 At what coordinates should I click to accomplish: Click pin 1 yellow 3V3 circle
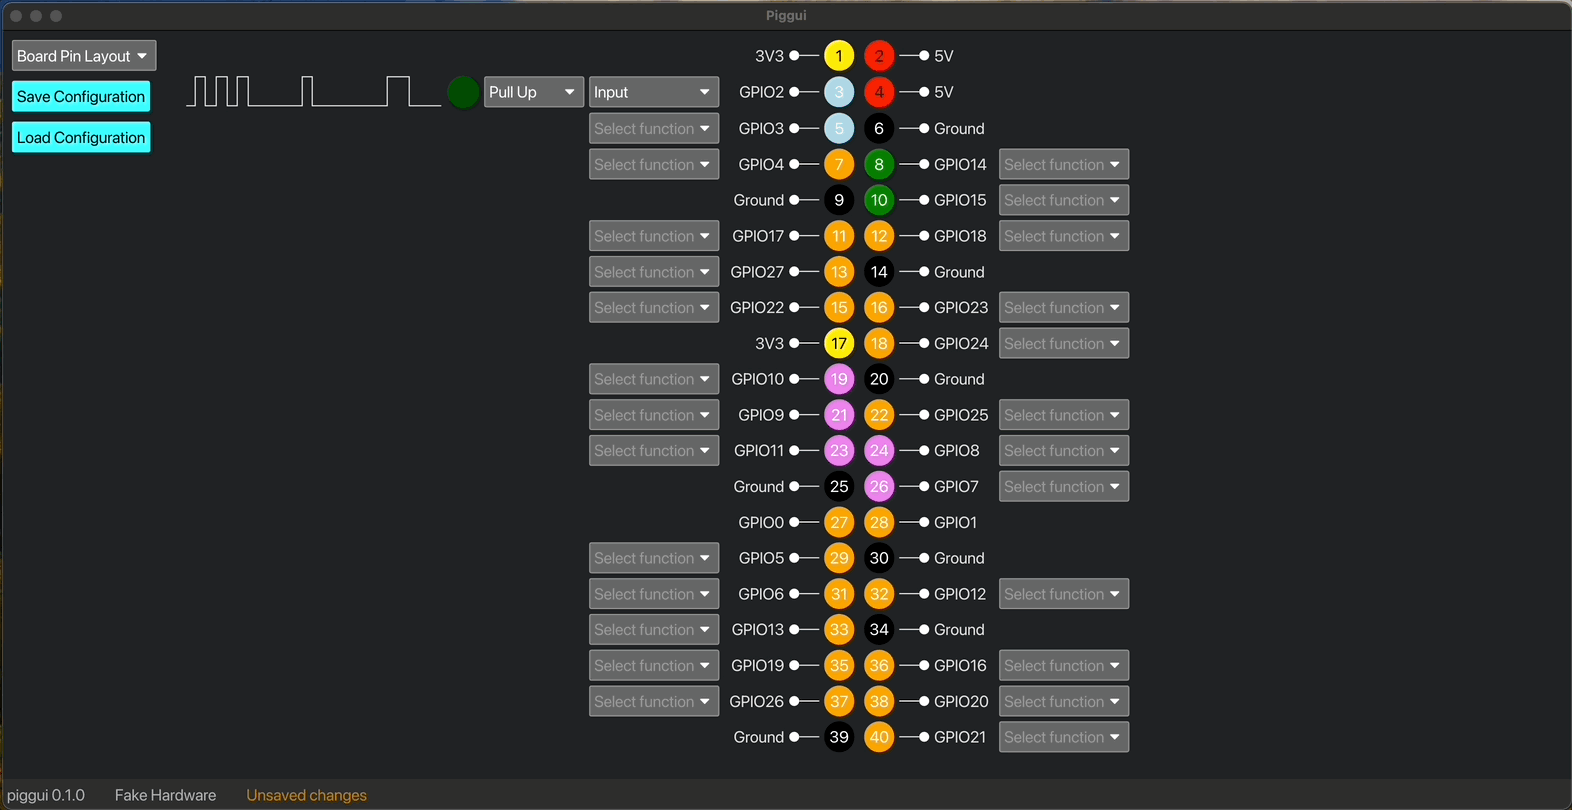pos(839,56)
